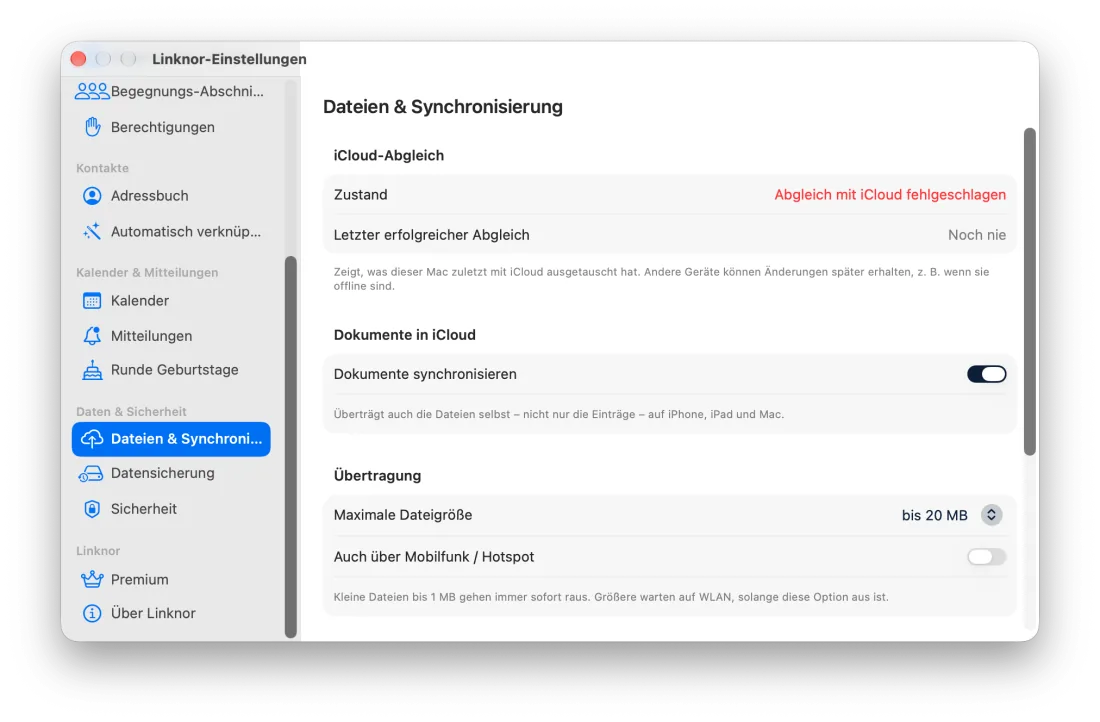Click Letzter erfolgreicher Abgleich label
Screen dimensions: 1100x722
[431, 235]
